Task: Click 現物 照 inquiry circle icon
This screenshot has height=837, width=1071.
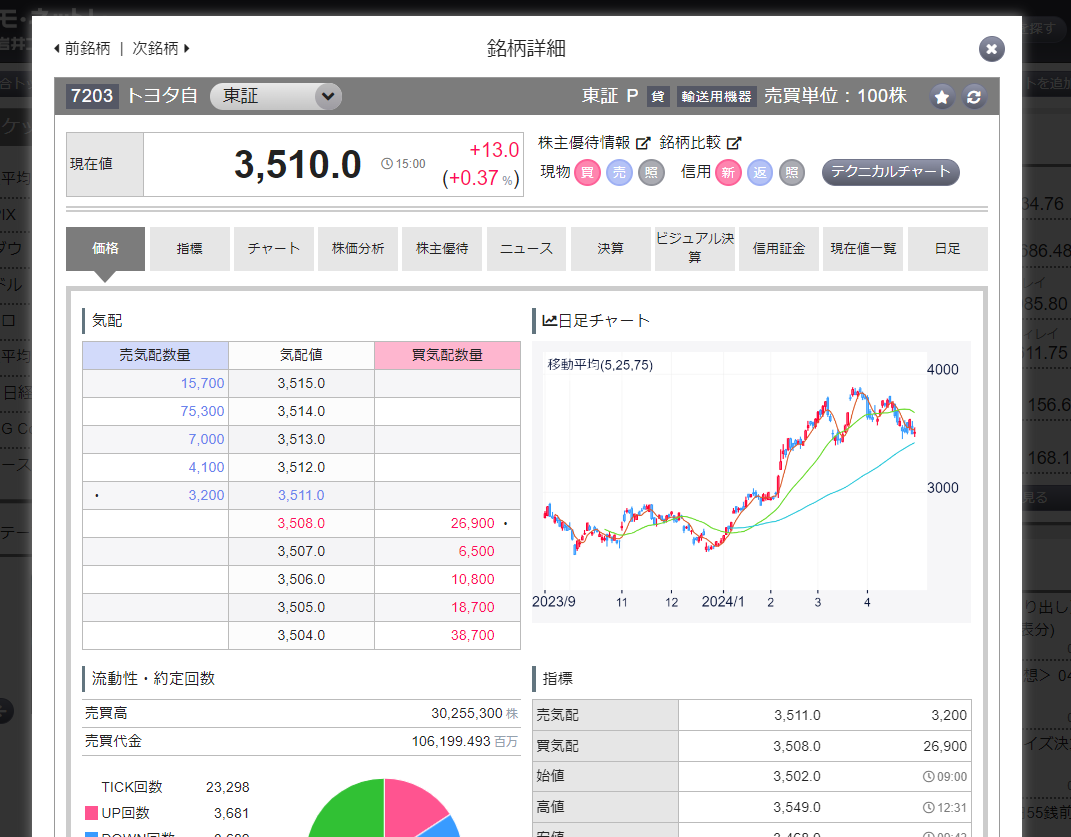Action: click(x=651, y=172)
